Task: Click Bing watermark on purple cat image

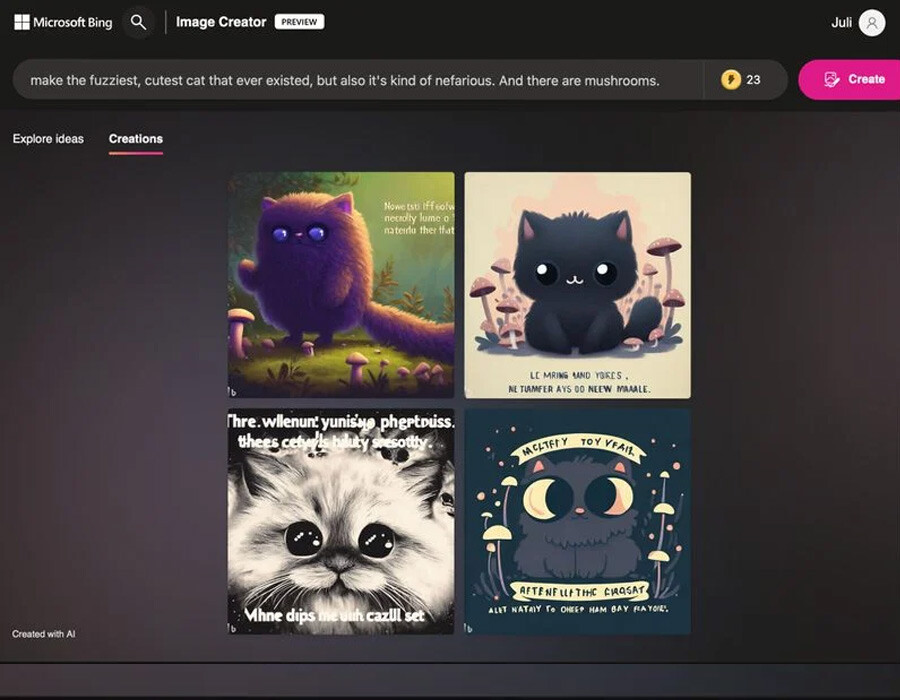Action: pos(233,391)
